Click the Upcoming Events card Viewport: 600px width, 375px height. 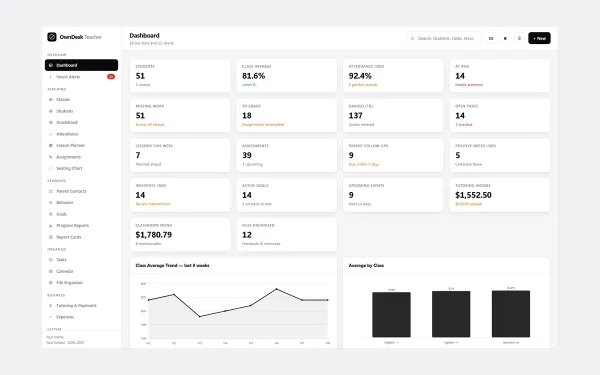393,195
